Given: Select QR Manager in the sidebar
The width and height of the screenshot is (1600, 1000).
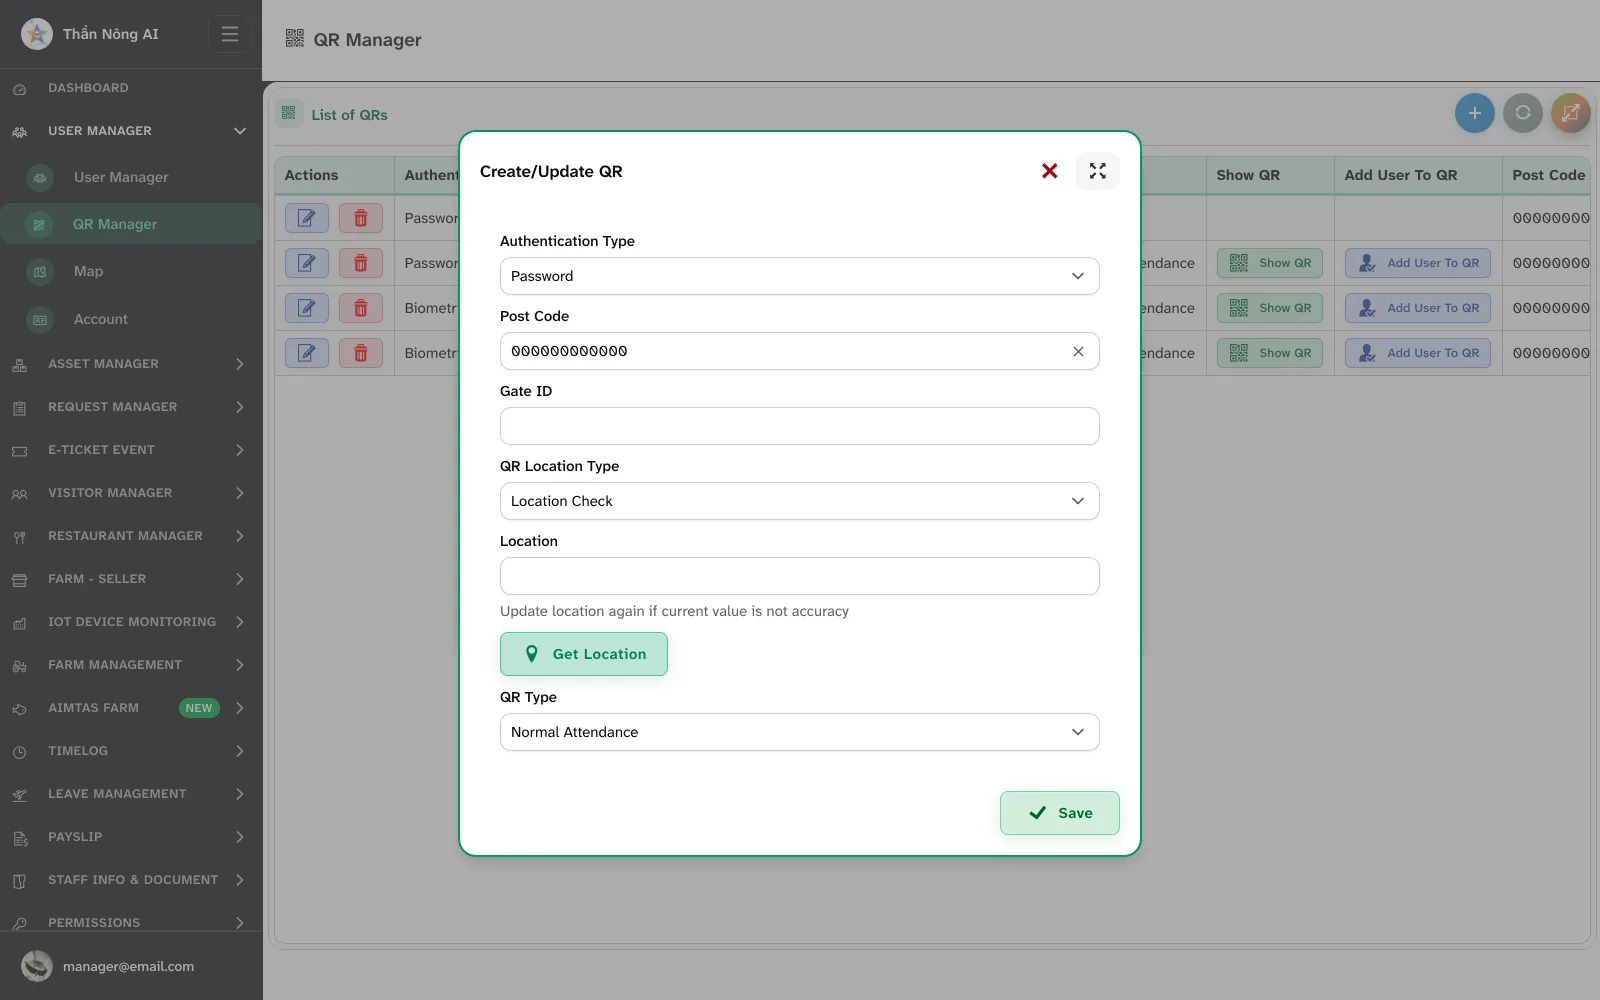Looking at the screenshot, I should pyautogui.click(x=131, y=224).
